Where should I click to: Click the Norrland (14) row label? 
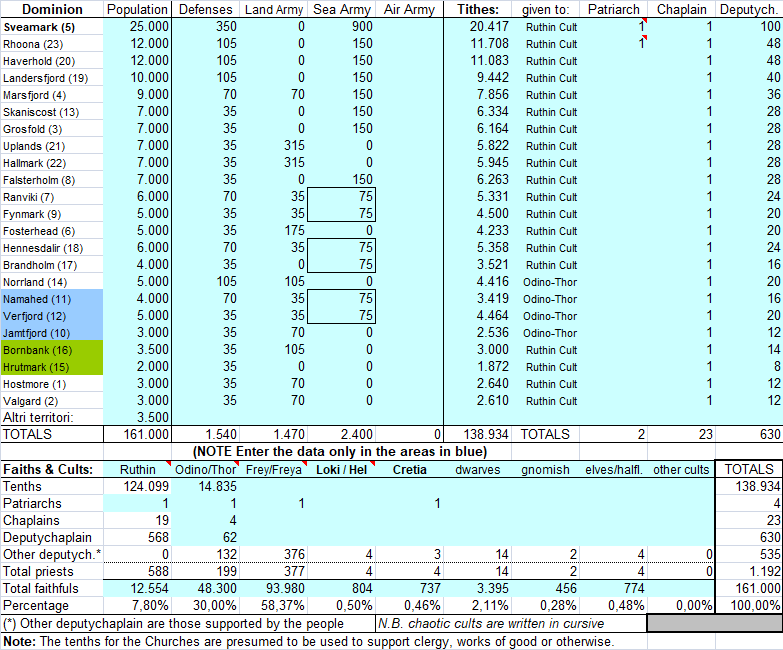(52, 282)
